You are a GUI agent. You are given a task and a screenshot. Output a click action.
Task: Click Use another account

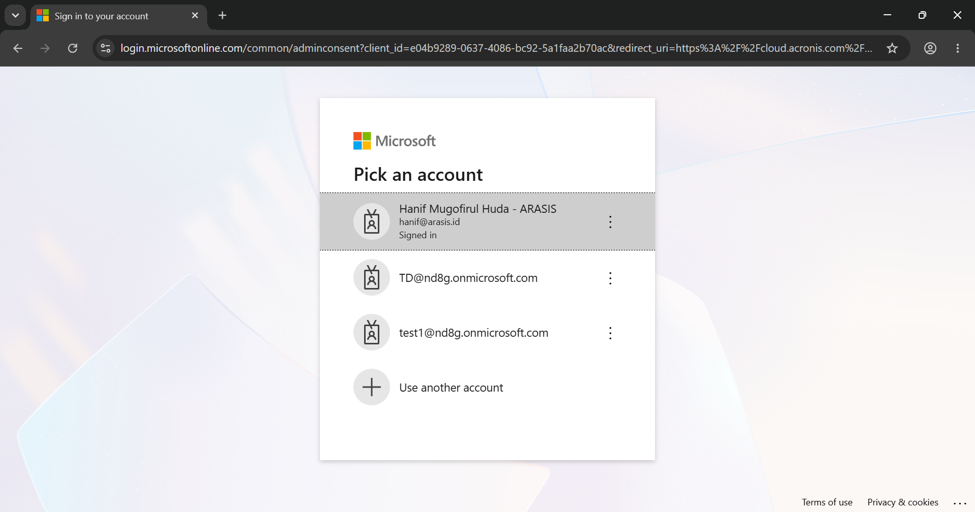click(x=487, y=387)
